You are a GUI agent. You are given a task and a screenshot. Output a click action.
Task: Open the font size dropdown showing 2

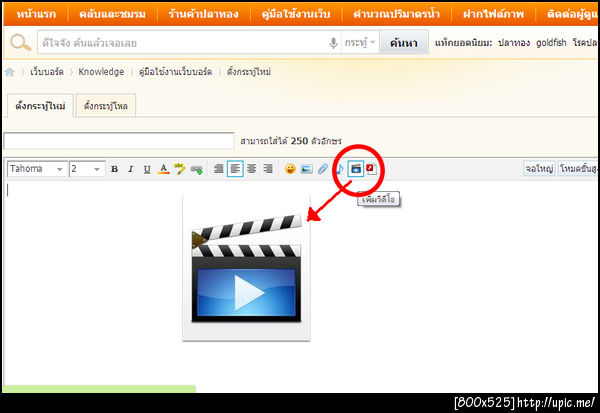87,169
